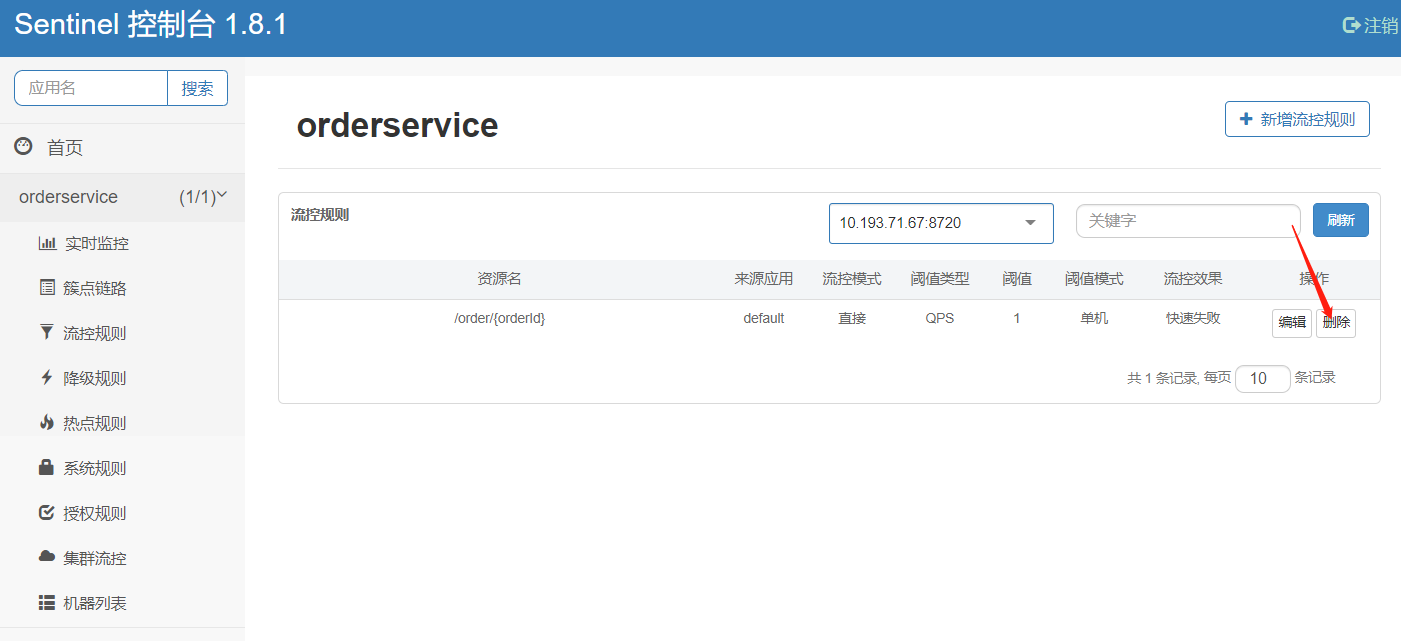Click the blue 刷新 button
This screenshot has height=641, width=1401.
point(1340,221)
